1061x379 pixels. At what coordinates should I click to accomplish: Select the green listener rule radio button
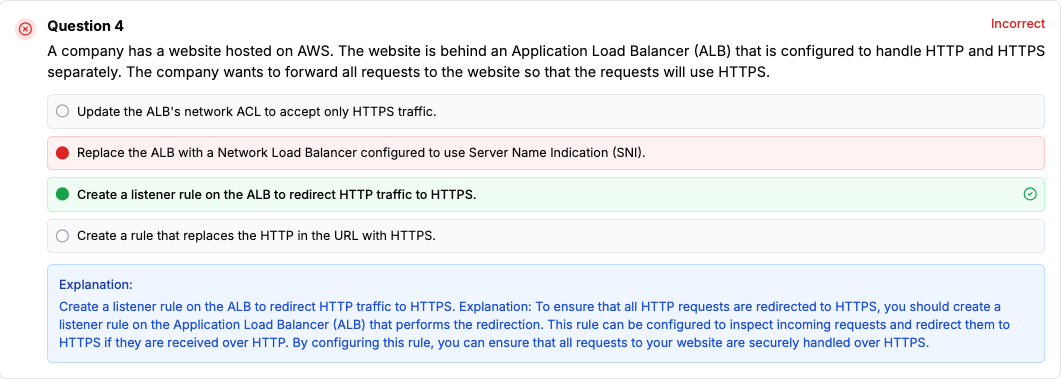point(62,194)
